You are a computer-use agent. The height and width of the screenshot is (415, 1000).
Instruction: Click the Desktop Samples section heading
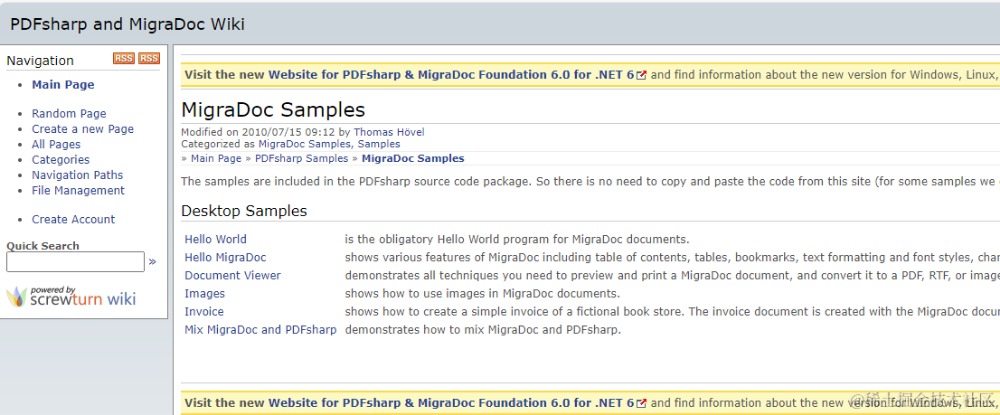tap(244, 211)
